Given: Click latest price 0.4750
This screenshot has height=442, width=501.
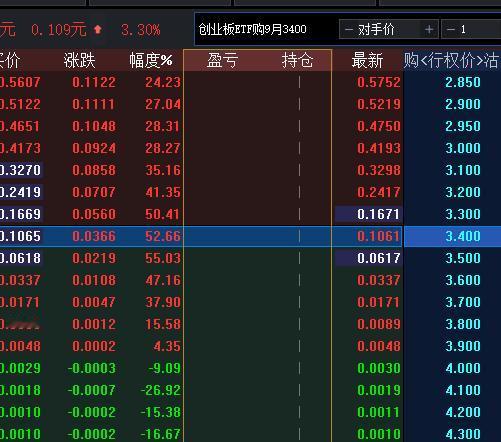Looking at the screenshot, I should coord(379,126).
